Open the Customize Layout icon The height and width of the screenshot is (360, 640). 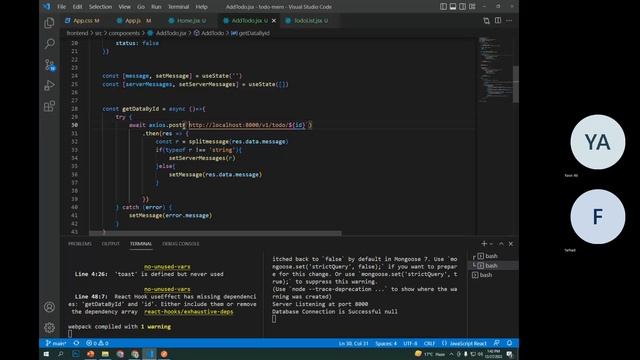point(472,7)
